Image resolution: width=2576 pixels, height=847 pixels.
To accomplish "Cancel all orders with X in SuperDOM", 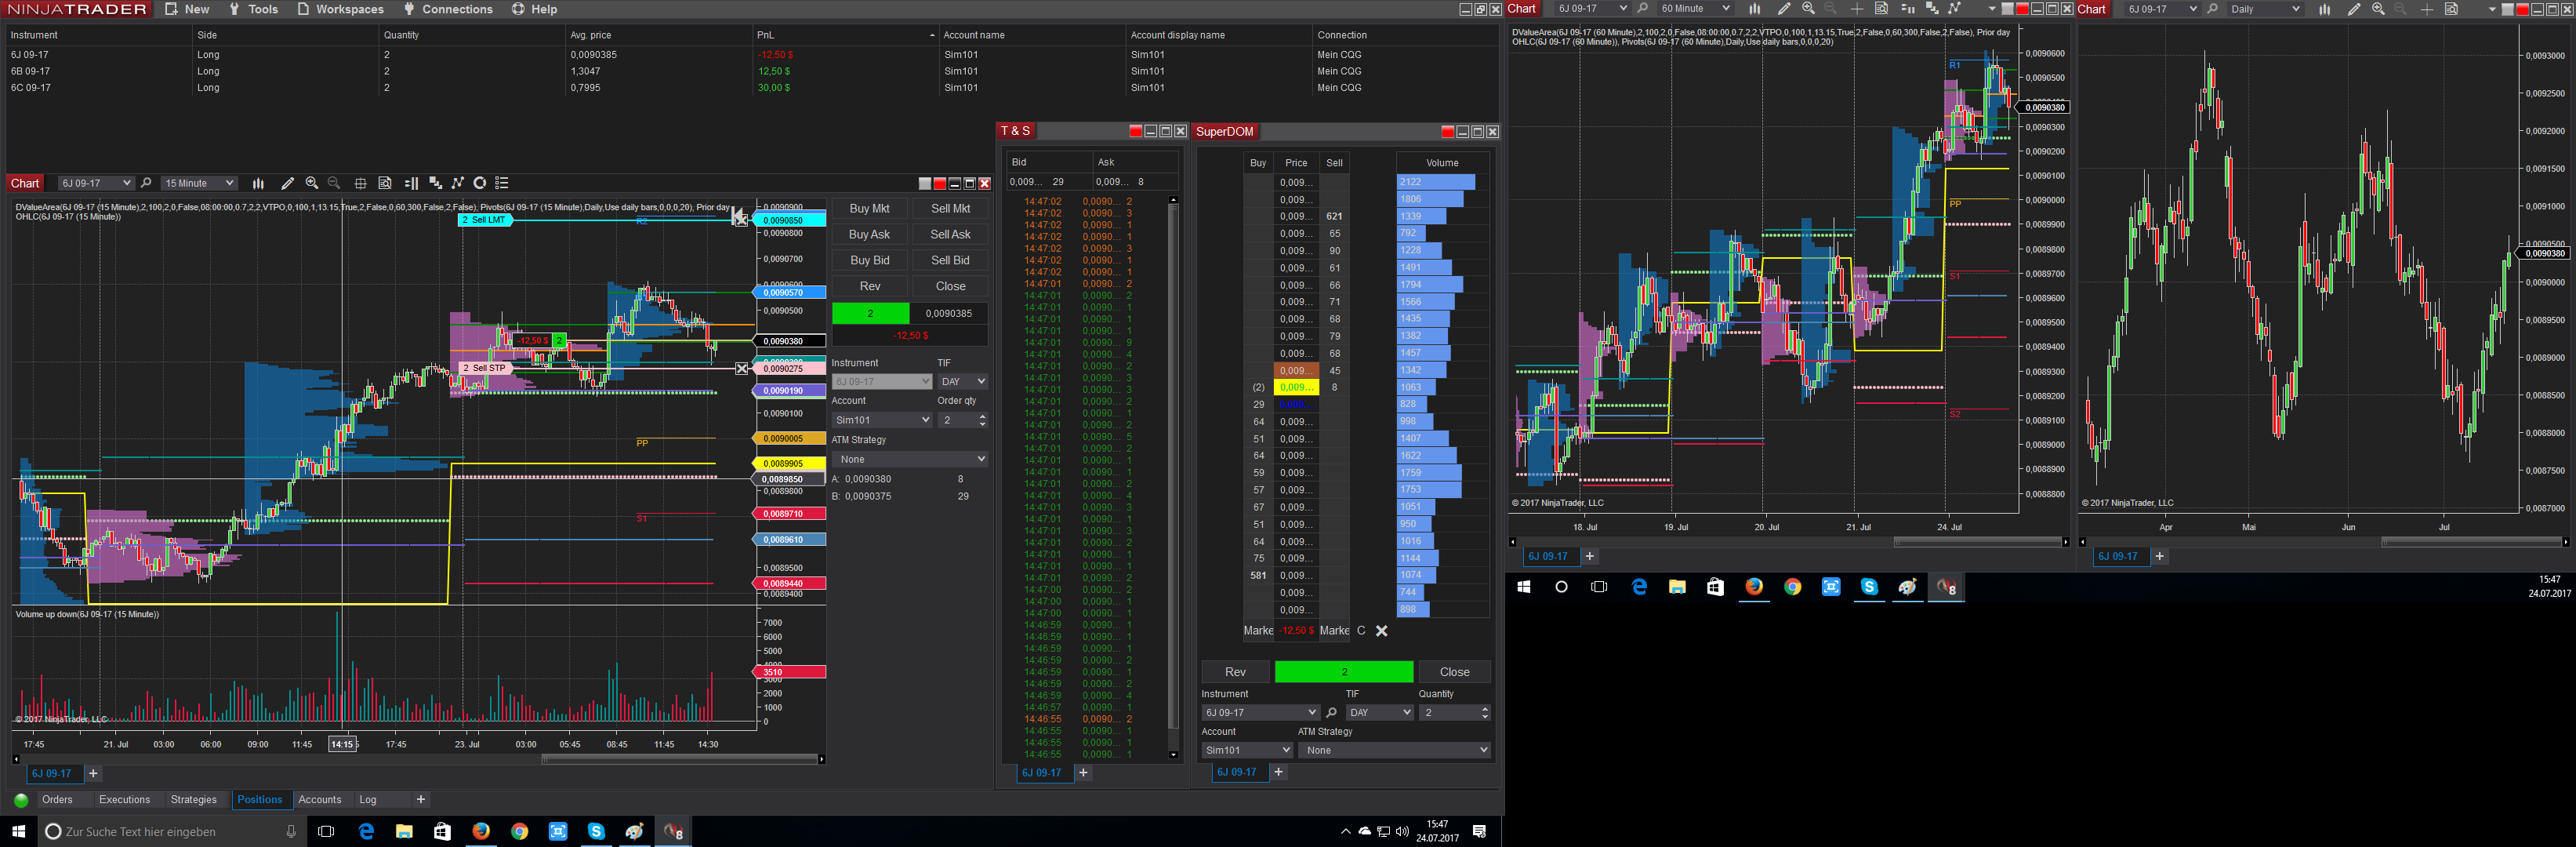I will pyautogui.click(x=1381, y=631).
